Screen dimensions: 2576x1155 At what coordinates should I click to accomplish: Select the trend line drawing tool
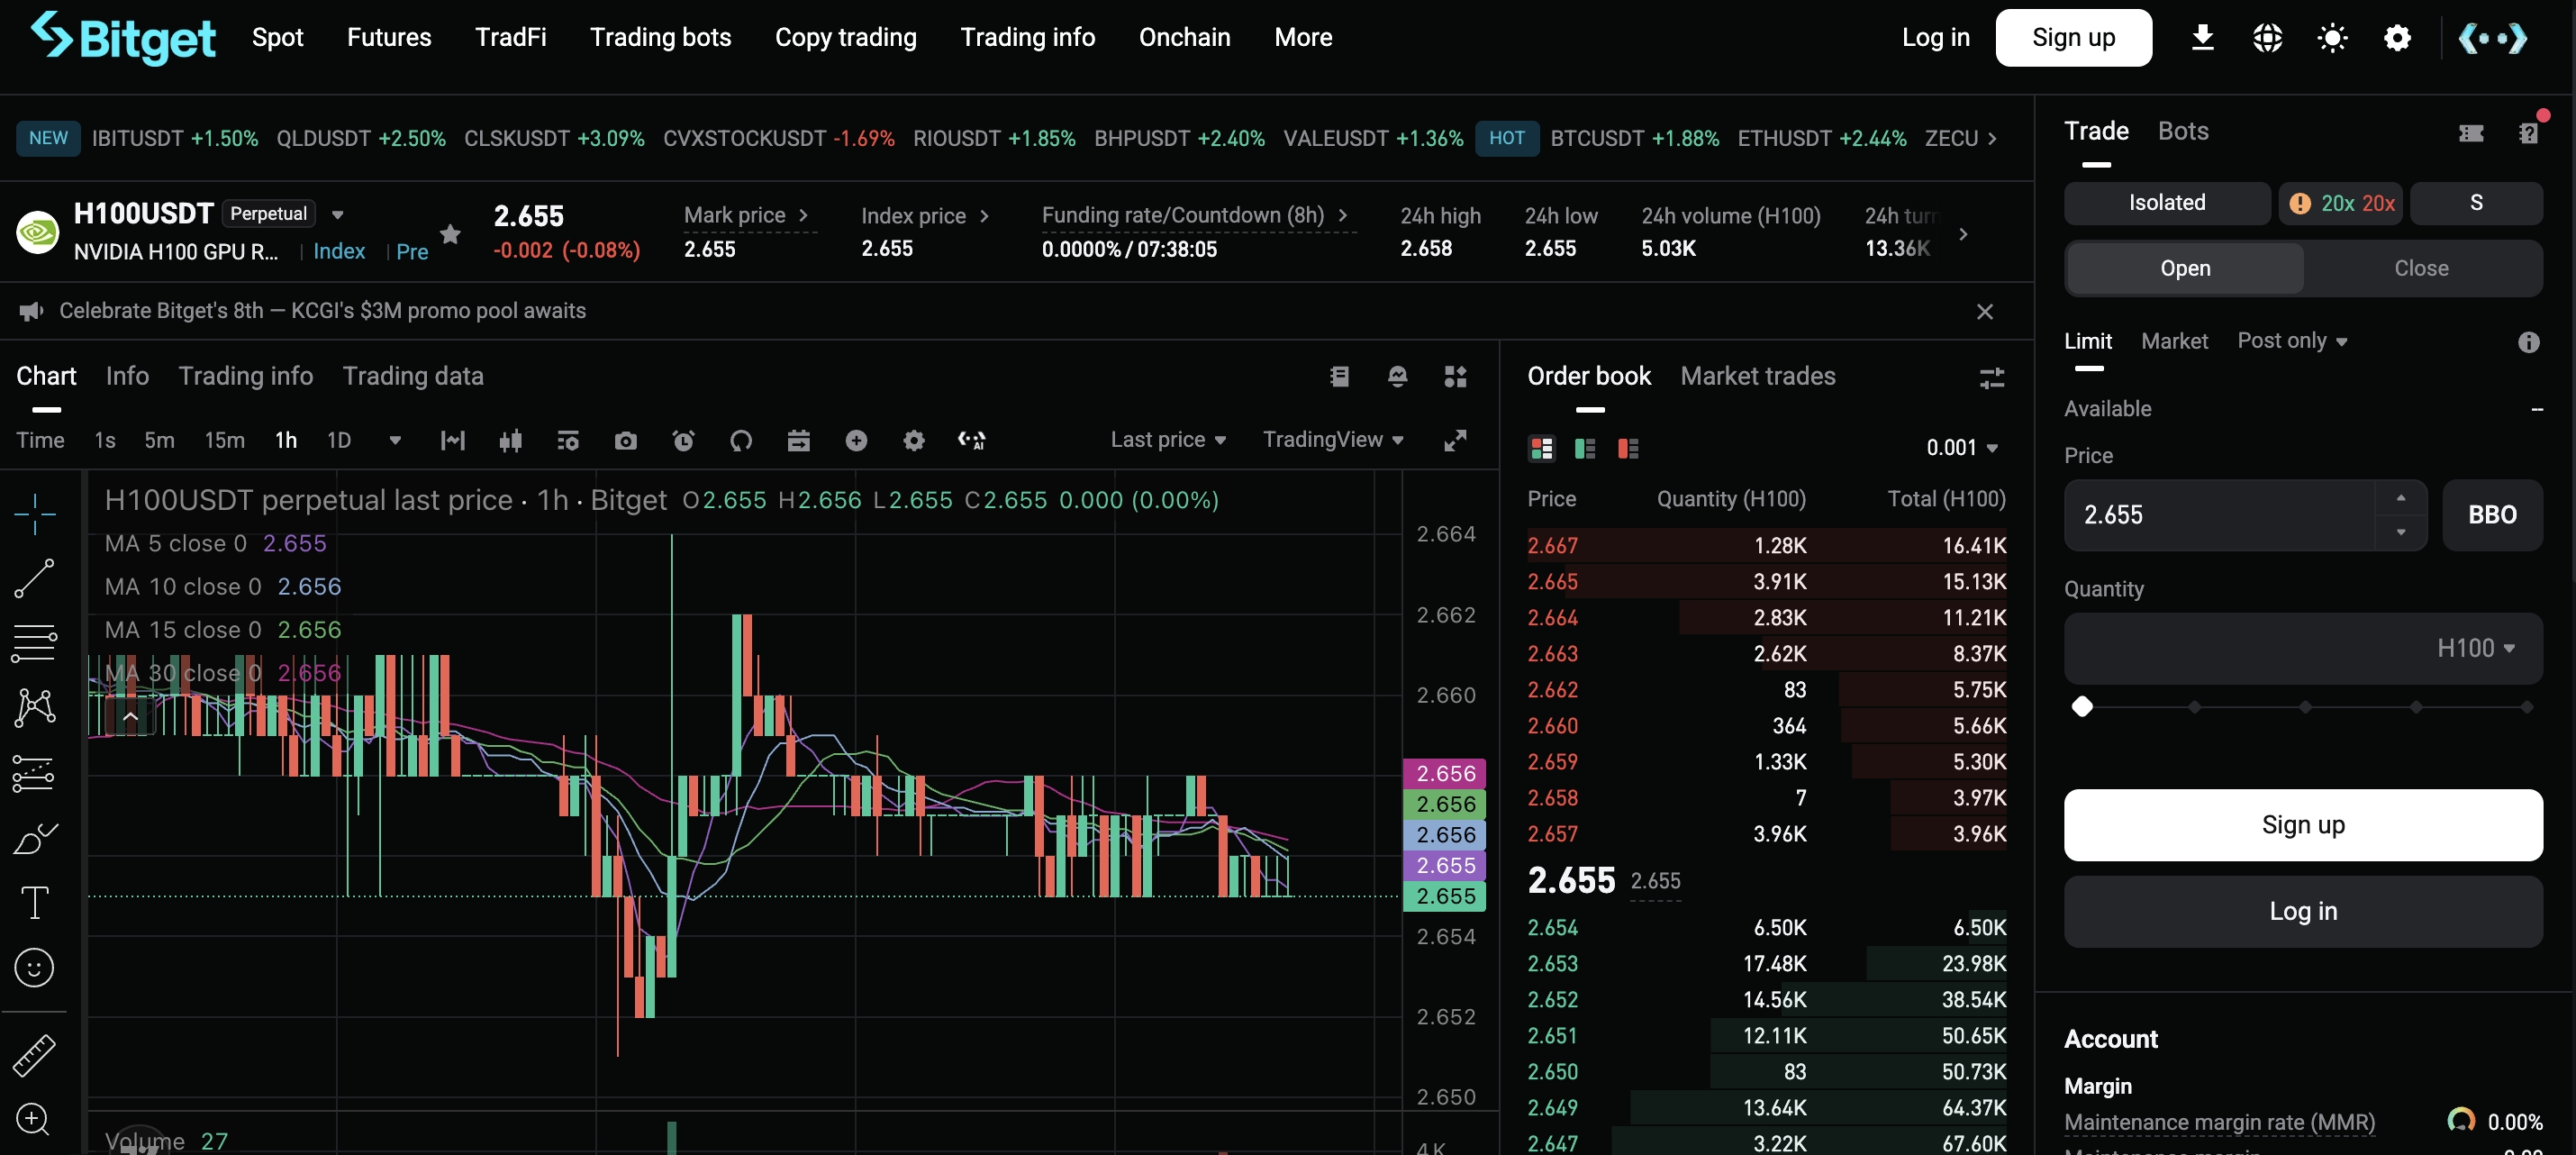[34, 579]
